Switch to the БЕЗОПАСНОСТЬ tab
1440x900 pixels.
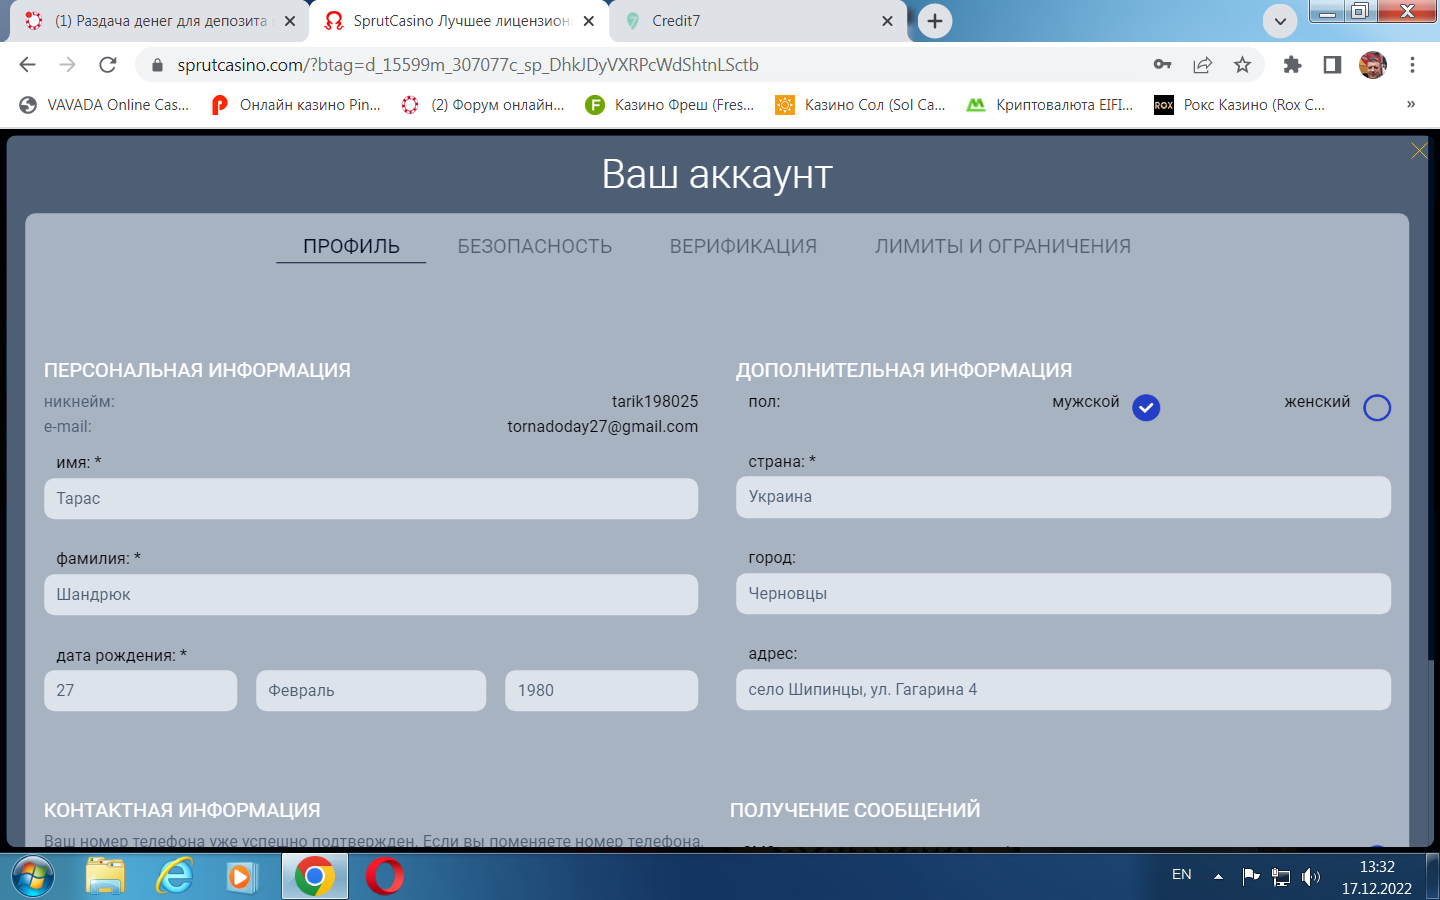(535, 247)
